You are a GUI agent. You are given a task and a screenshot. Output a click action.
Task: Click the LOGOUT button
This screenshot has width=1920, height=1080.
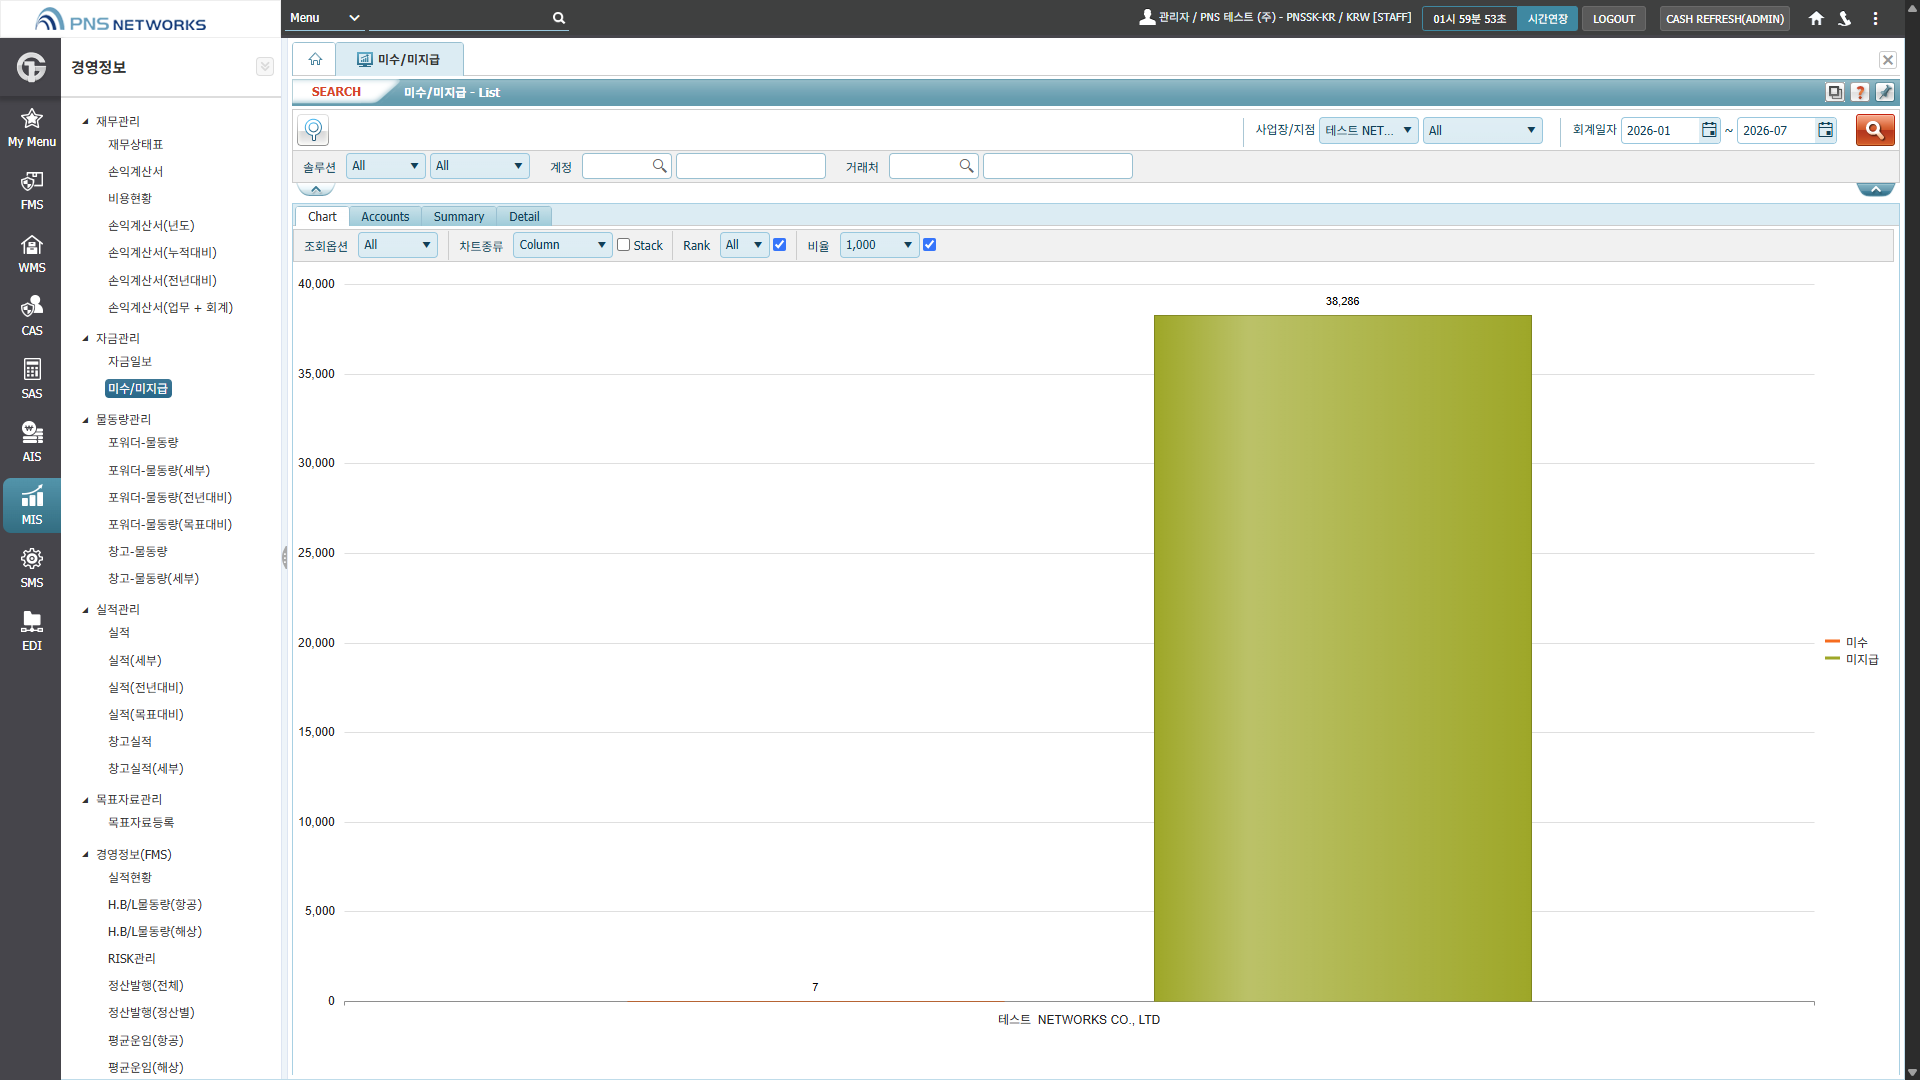coord(1613,19)
